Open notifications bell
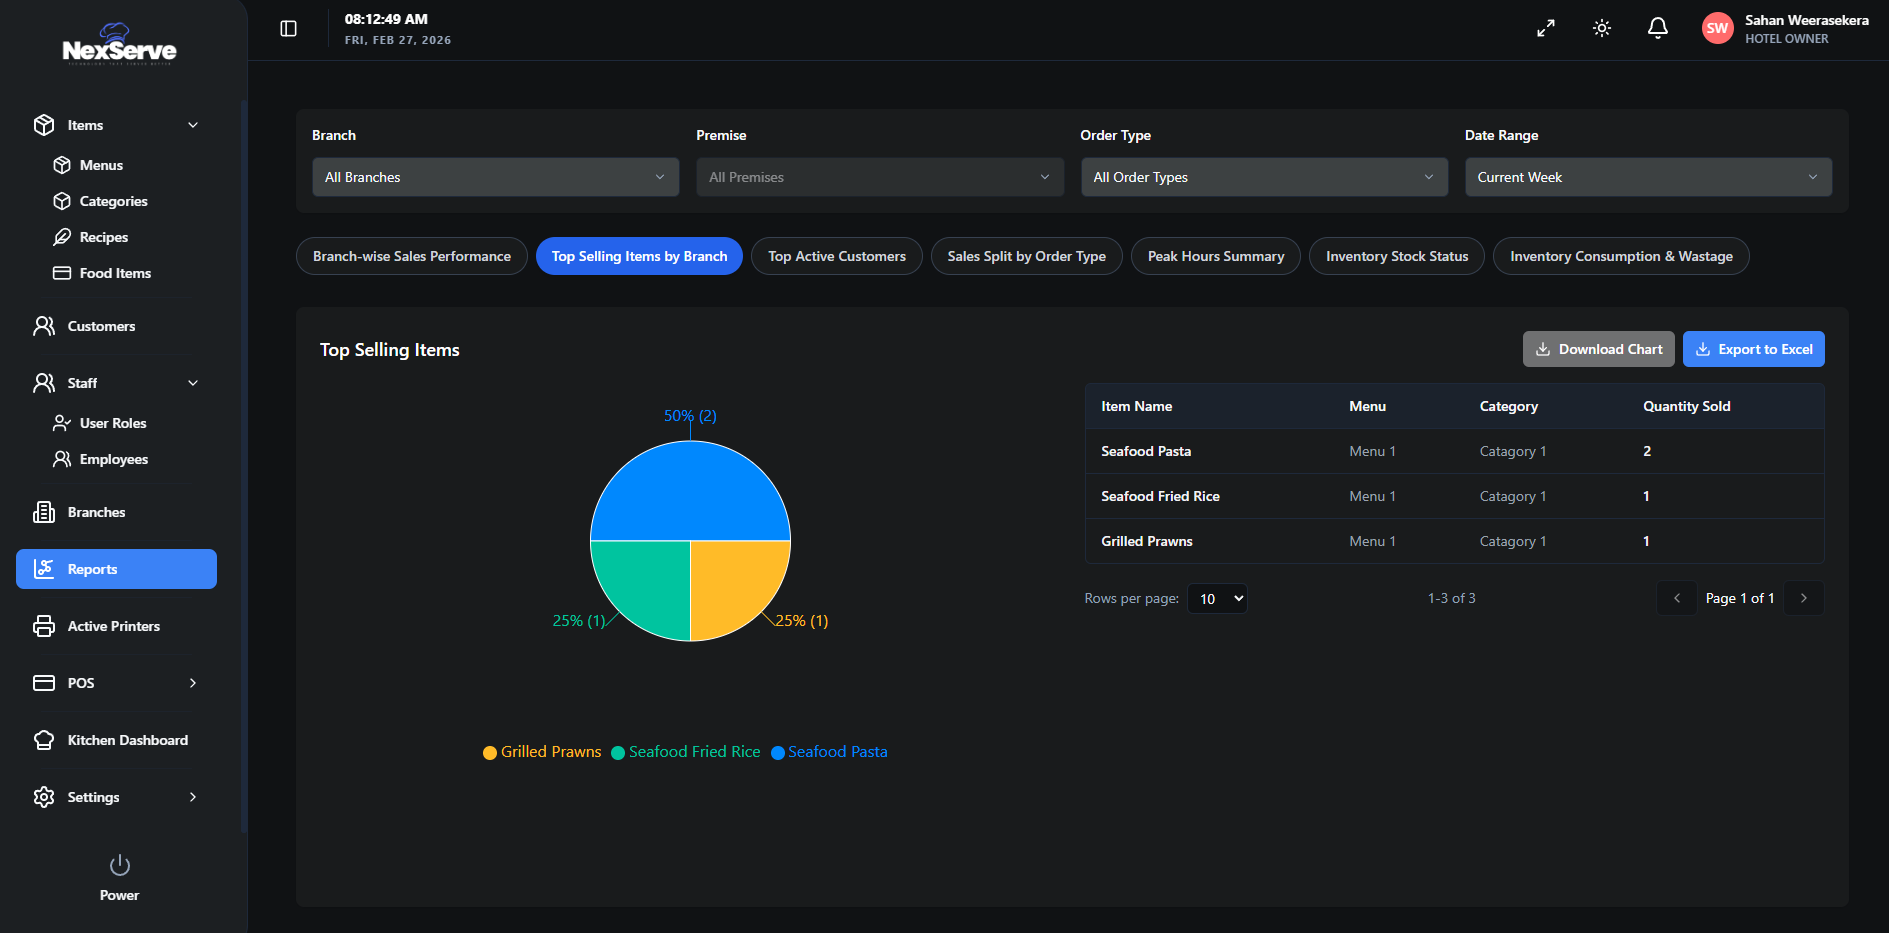 click(x=1658, y=29)
